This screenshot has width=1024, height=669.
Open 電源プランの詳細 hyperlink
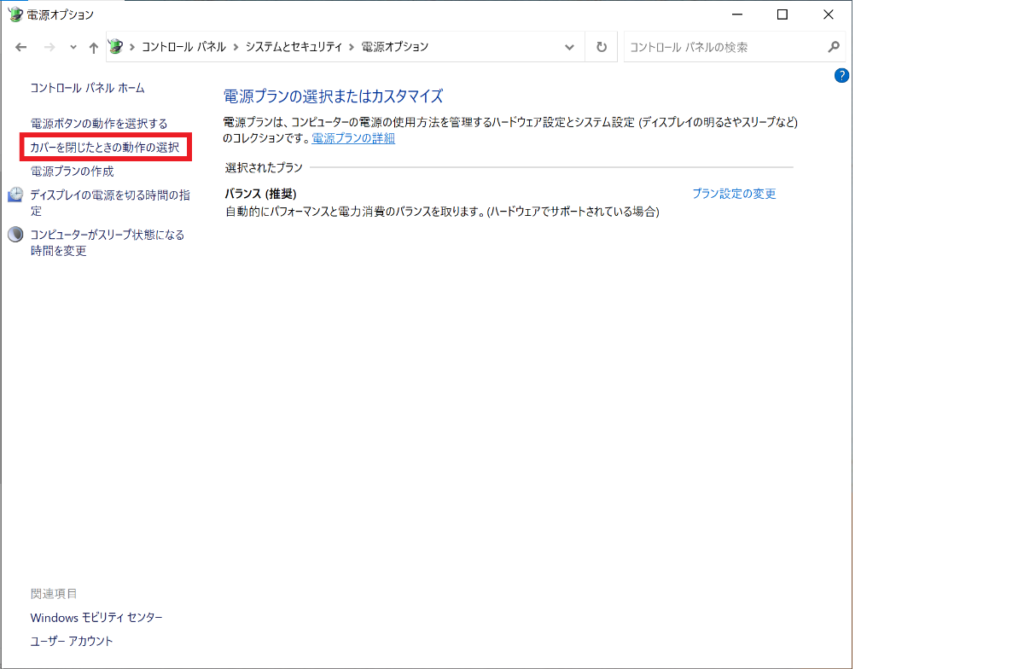[x=353, y=139]
